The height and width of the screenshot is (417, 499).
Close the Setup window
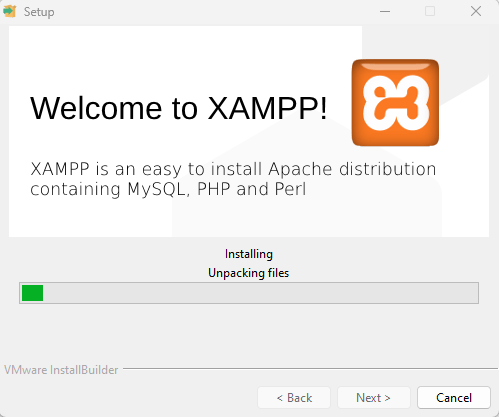tap(476, 11)
